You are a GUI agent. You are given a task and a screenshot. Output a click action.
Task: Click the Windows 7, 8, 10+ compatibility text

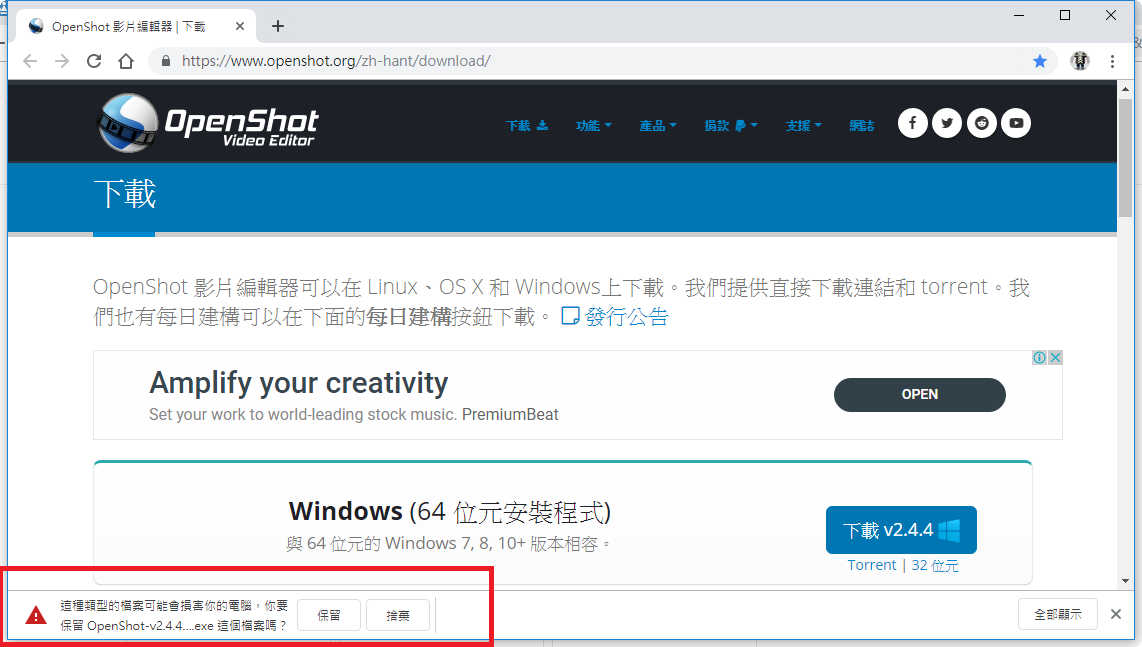[x=448, y=544]
